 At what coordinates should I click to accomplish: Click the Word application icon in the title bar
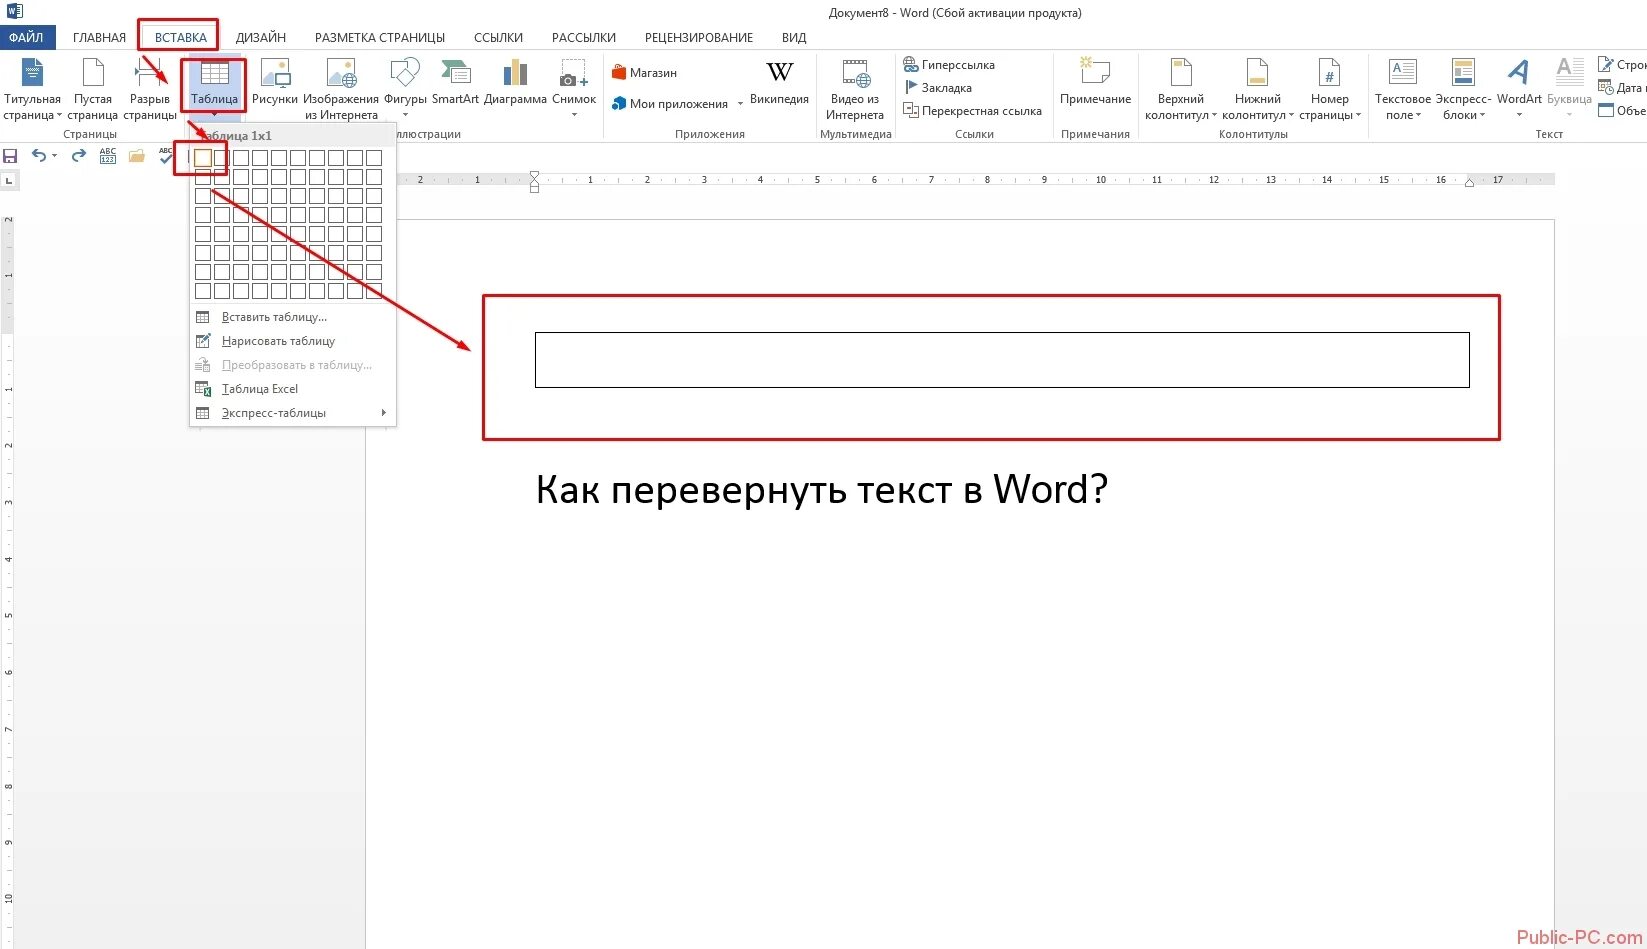pyautogui.click(x=14, y=12)
